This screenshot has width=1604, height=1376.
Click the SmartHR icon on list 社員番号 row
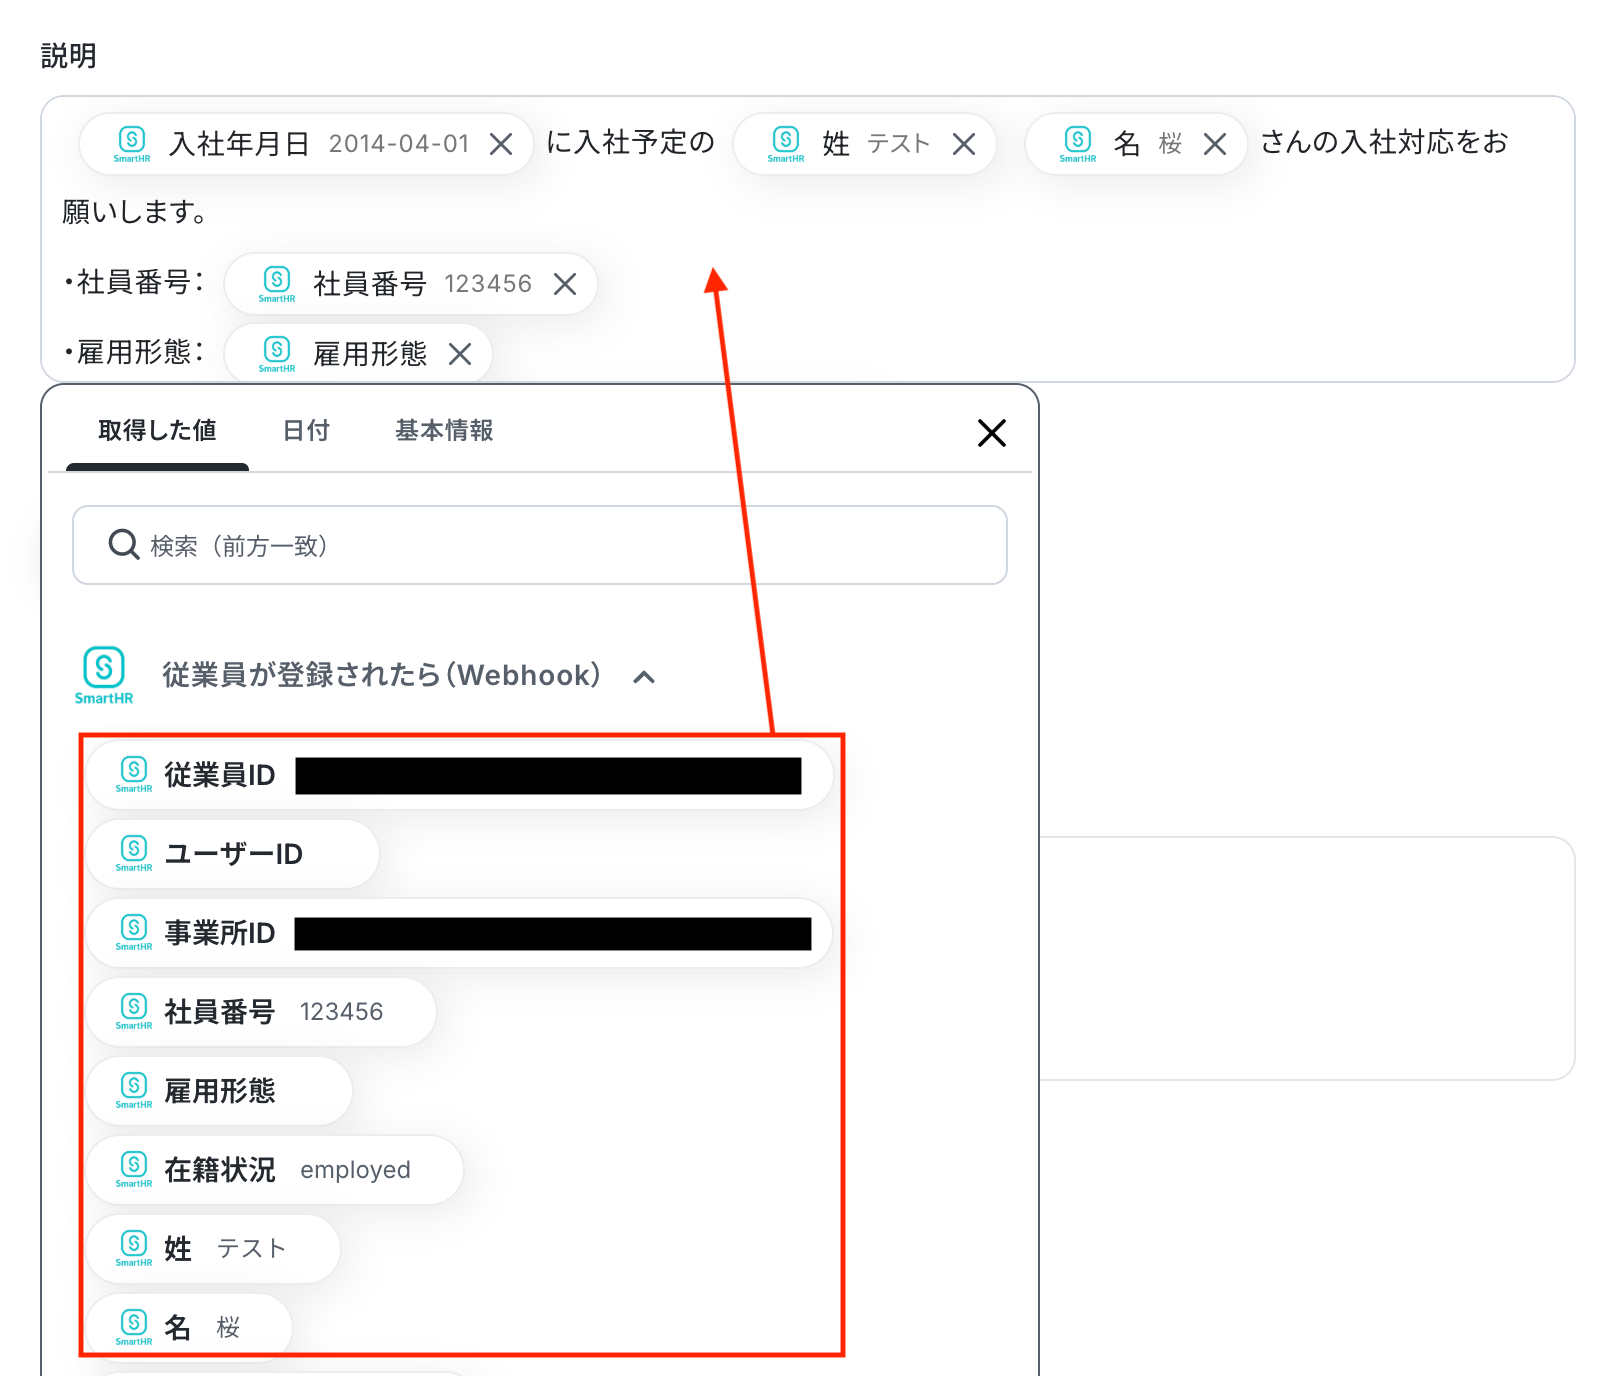pyautogui.click(x=134, y=1011)
